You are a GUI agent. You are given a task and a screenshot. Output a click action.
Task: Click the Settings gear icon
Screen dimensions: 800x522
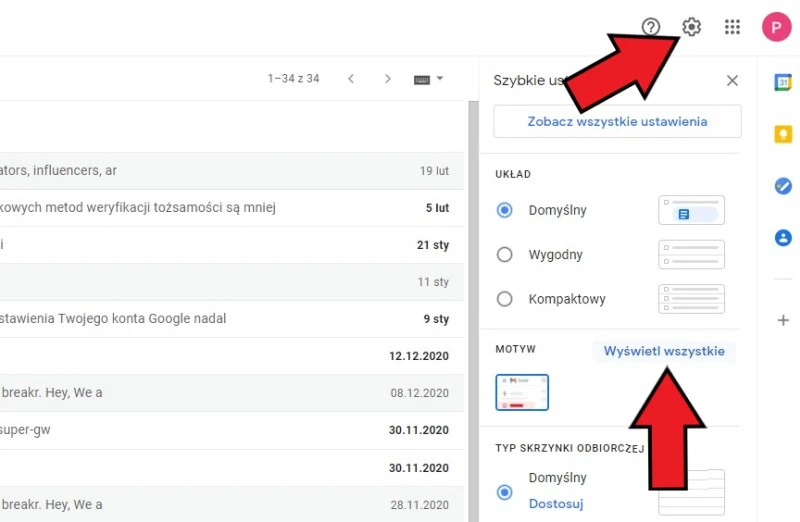pyautogui.click(x=691, y=27)
